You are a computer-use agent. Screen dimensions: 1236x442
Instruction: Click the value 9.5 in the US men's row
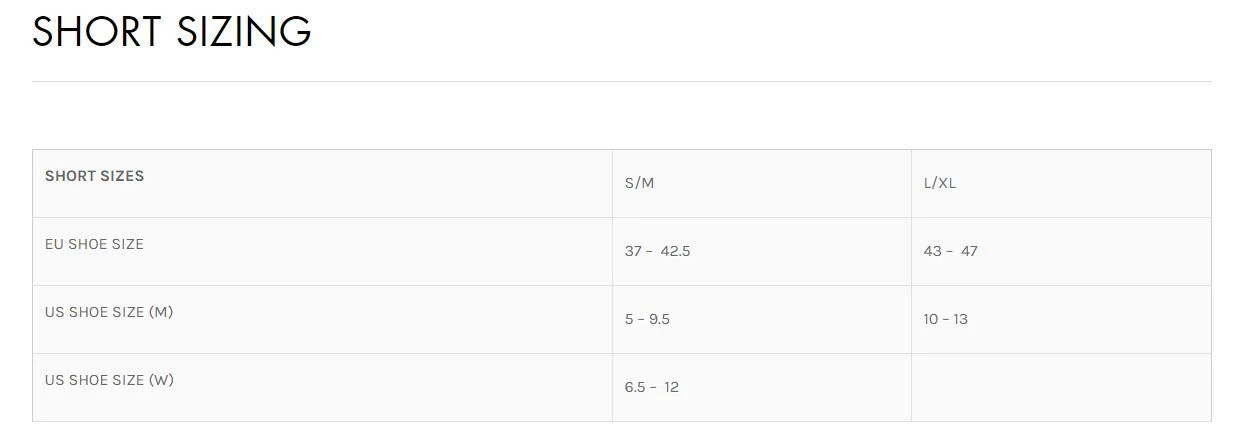pos(658,319)
